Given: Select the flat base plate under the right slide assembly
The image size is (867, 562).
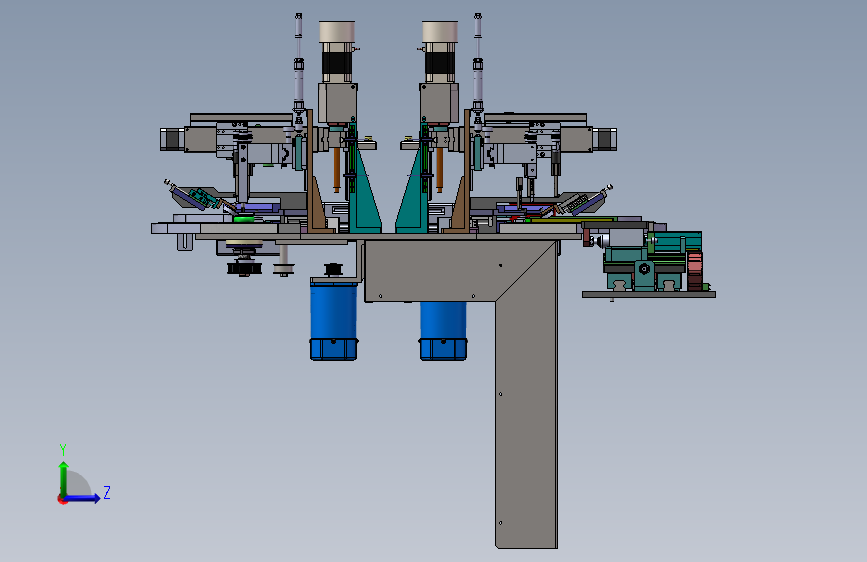Looking at the screenshot, I should click(649, 295).
